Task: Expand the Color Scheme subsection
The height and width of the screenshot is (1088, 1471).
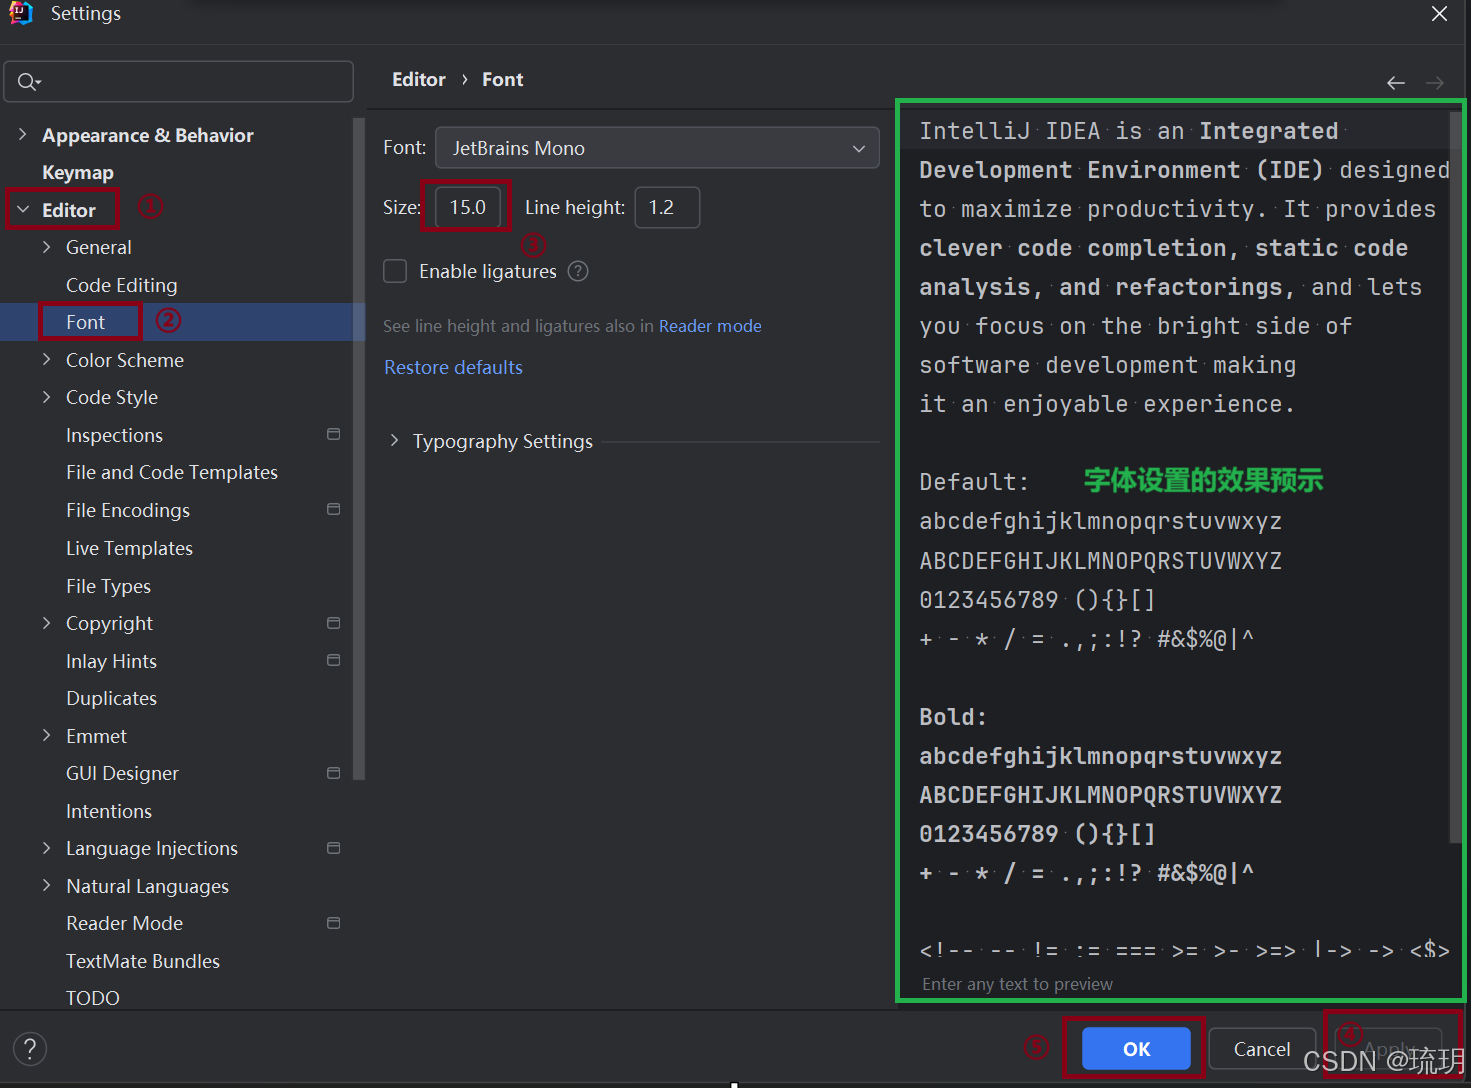Action: tap(46, 359)
